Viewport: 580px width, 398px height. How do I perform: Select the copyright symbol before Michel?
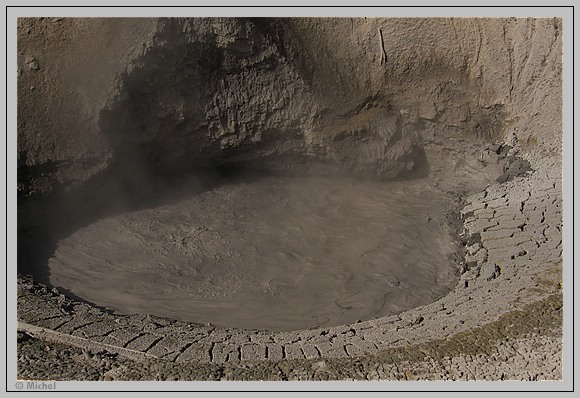point(19,386)
